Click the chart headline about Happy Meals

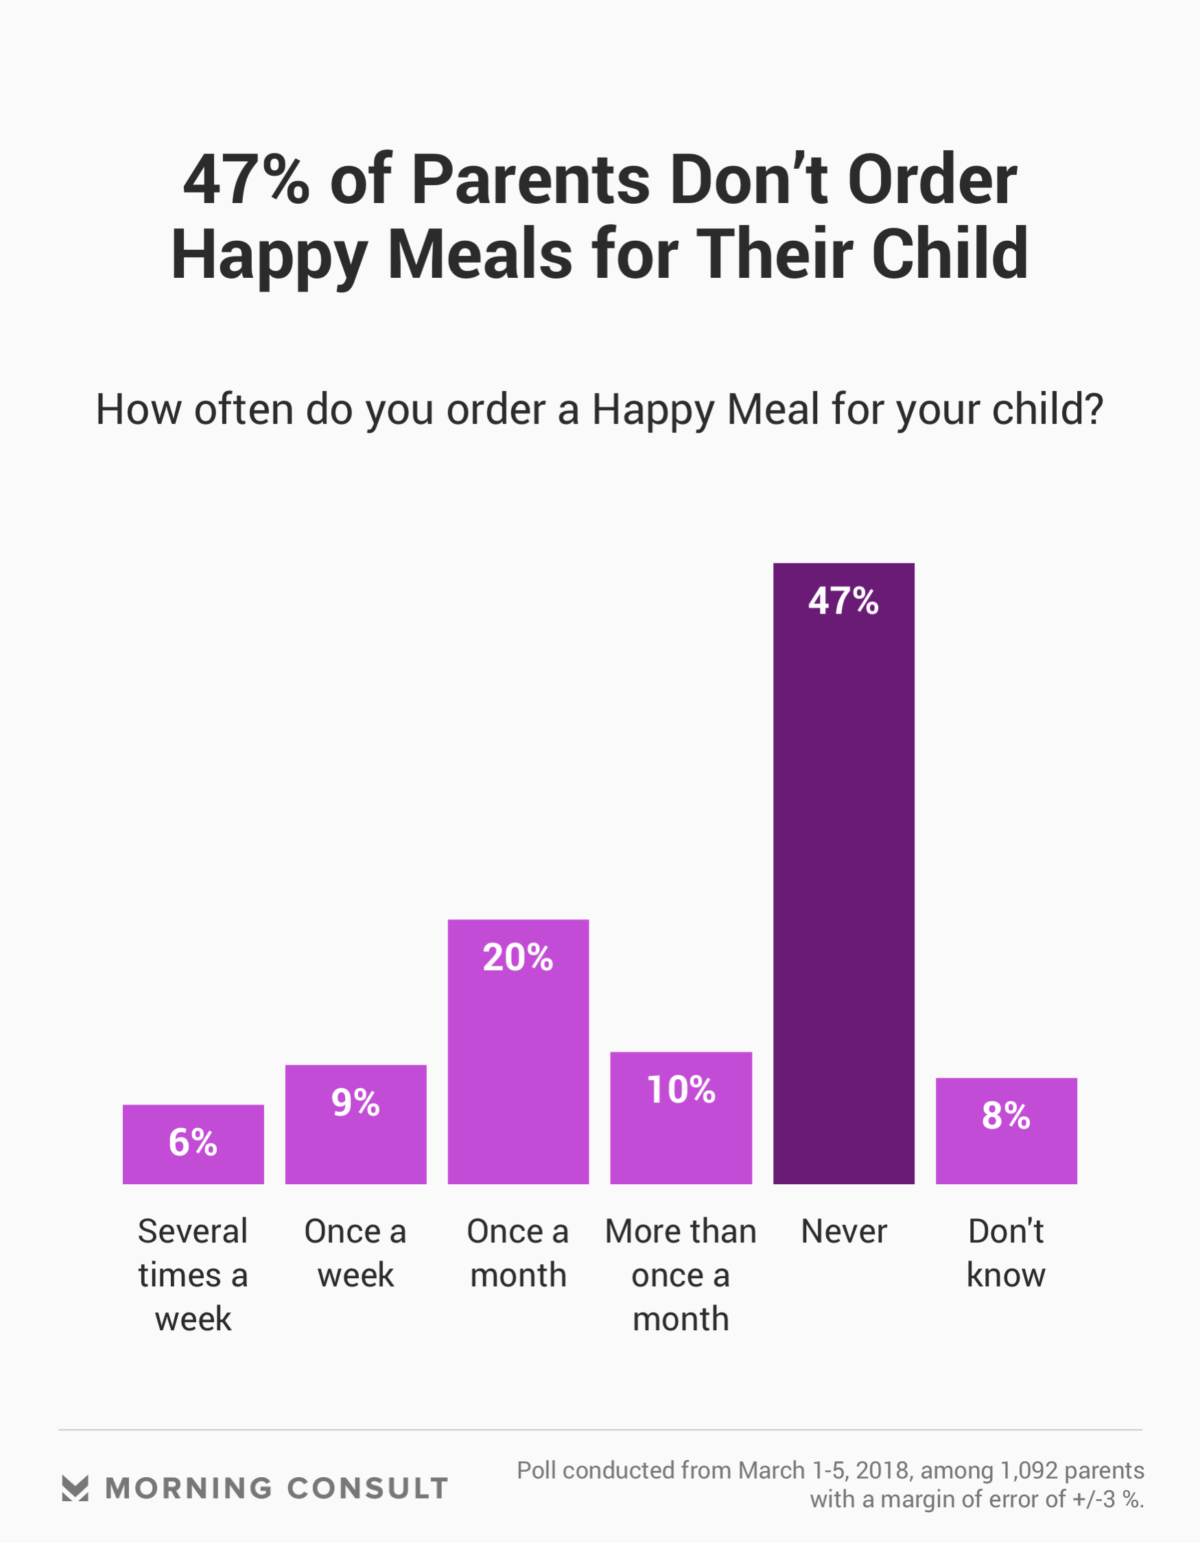point(600,217)
